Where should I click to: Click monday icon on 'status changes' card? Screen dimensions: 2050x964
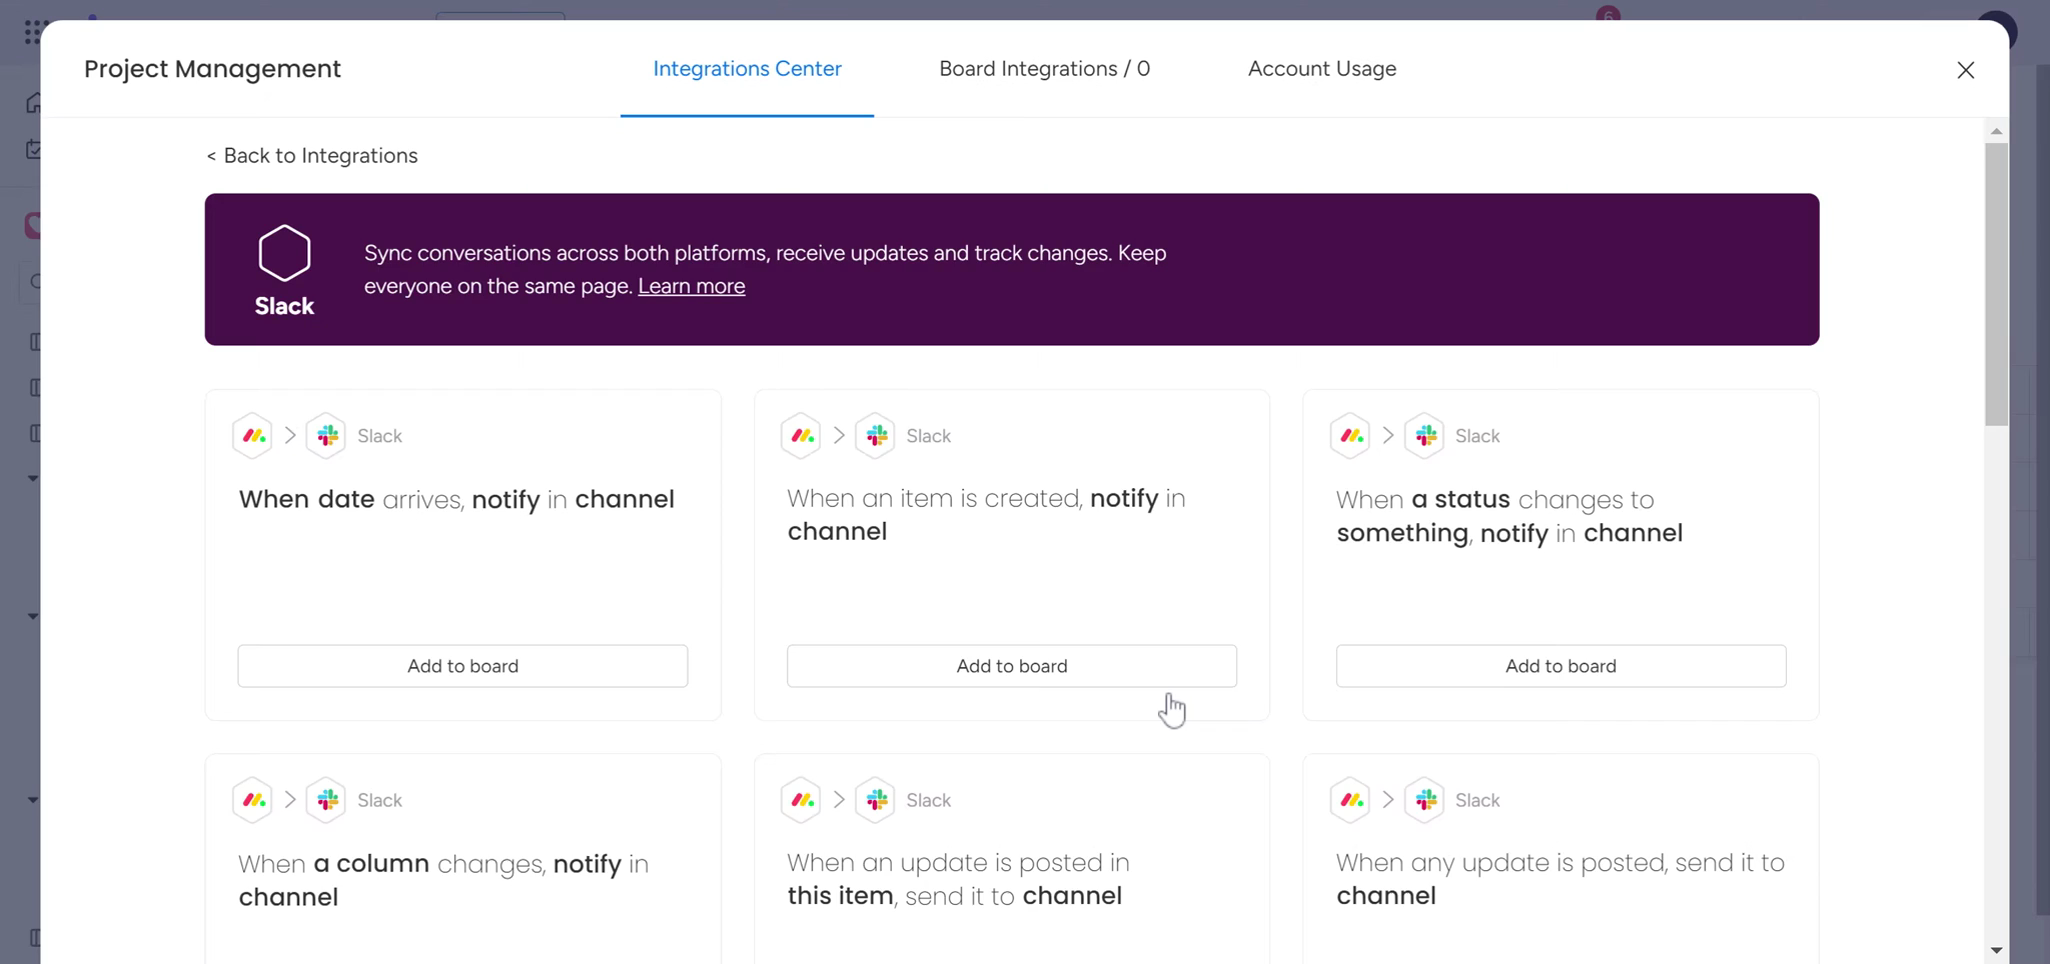[x=1351, y=436]
